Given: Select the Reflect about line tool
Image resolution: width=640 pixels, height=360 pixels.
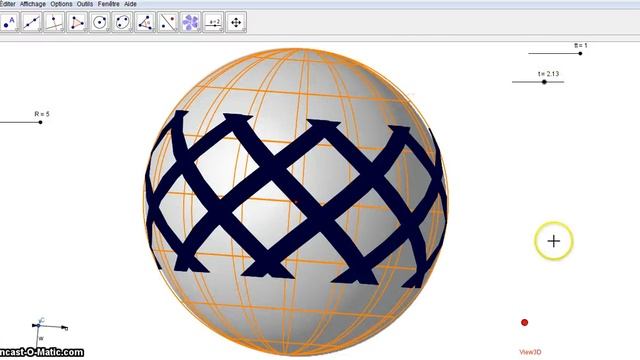Looking at the screenshot, I should tap(168, 22).
